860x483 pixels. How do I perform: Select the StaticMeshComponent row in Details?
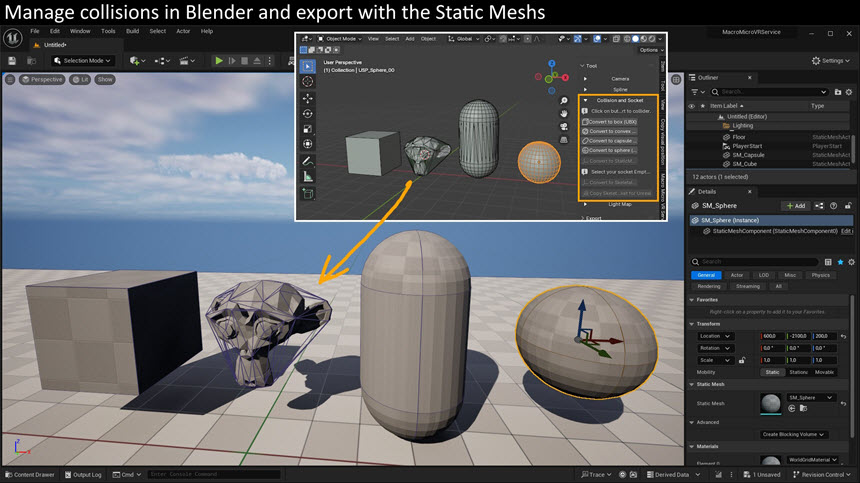[771, 231]
